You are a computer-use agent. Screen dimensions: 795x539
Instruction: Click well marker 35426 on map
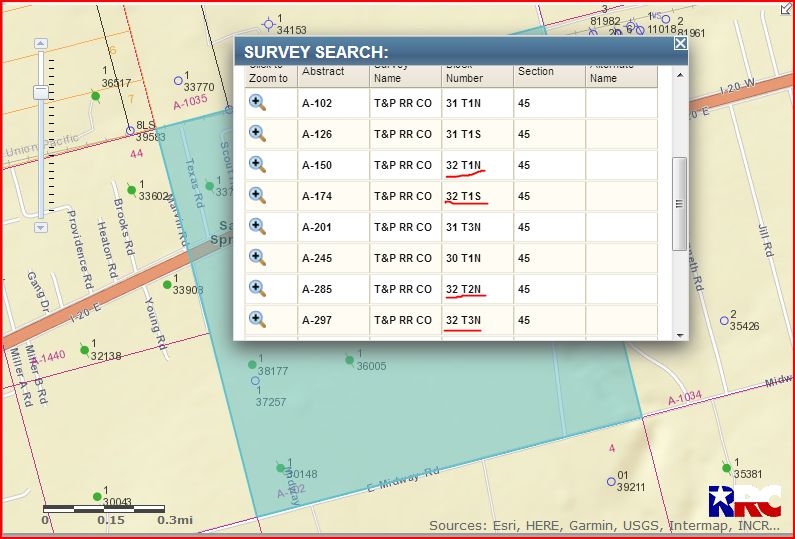point(724,320)
